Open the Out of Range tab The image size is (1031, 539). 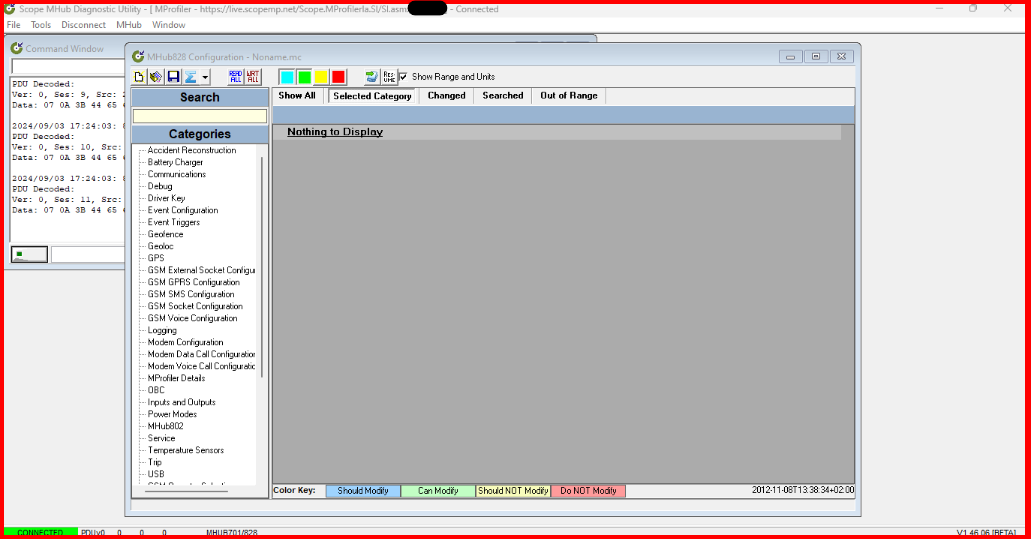[569, 96]
